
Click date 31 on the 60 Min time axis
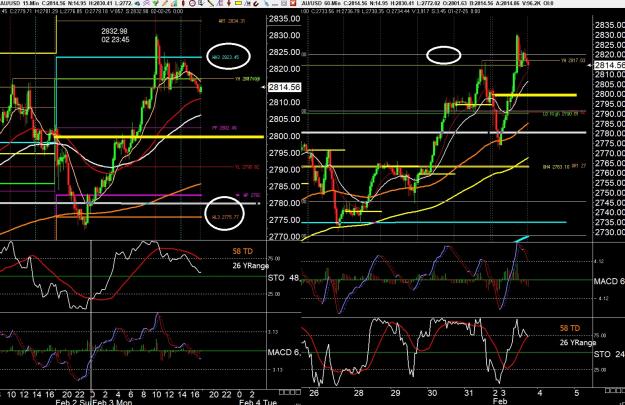point(468,393)
